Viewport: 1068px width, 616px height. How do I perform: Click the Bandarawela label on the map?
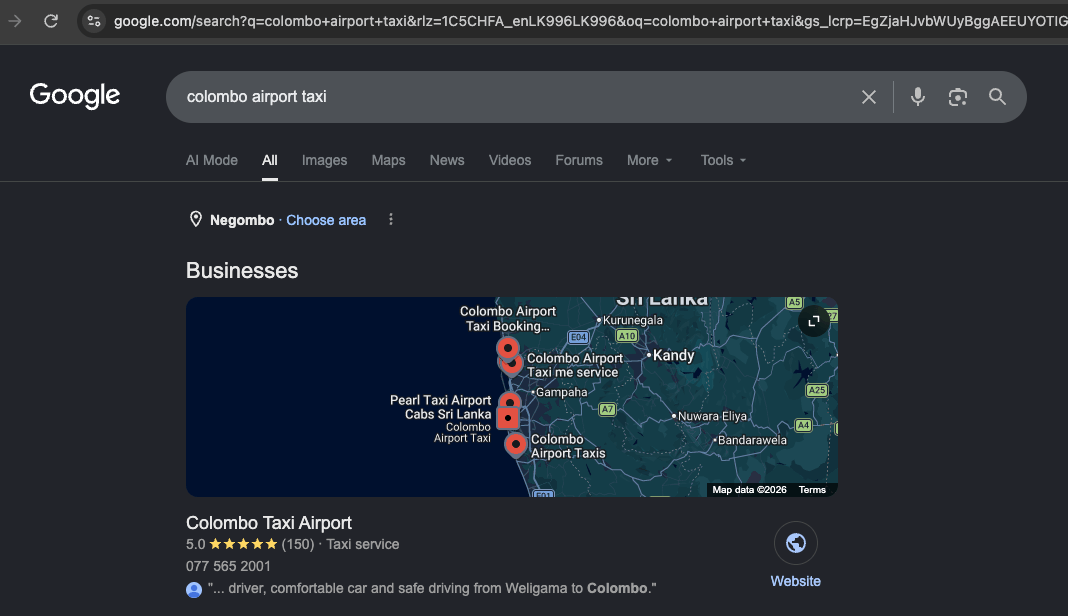tap(752, 440)
